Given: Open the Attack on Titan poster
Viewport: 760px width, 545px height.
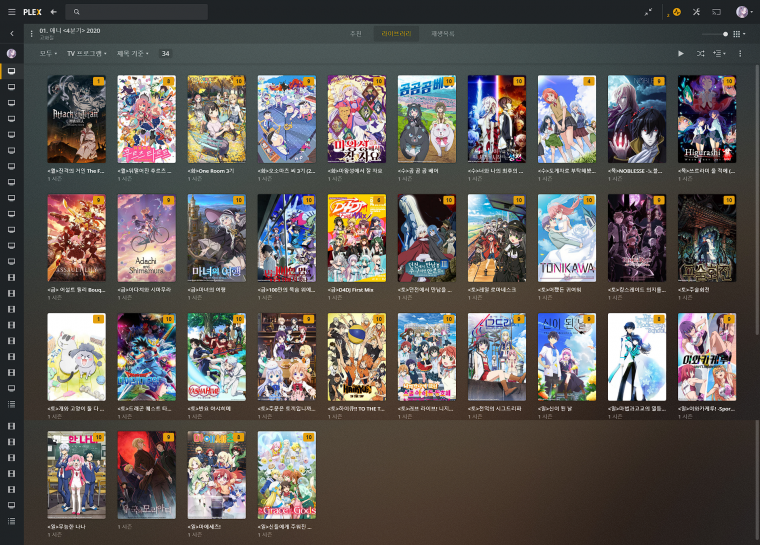Looking at the screenshot, I should pos(77,119).
